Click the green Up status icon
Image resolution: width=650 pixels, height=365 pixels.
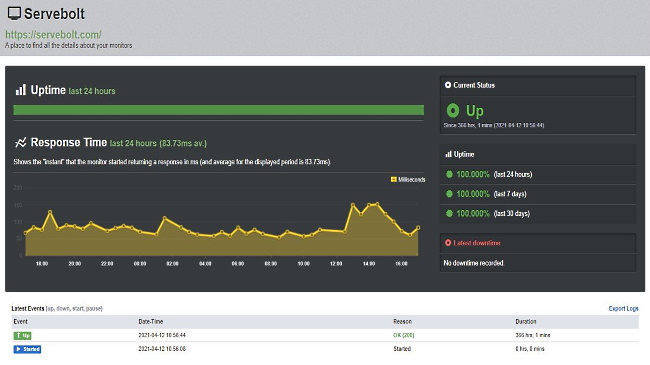coord(453,111)
